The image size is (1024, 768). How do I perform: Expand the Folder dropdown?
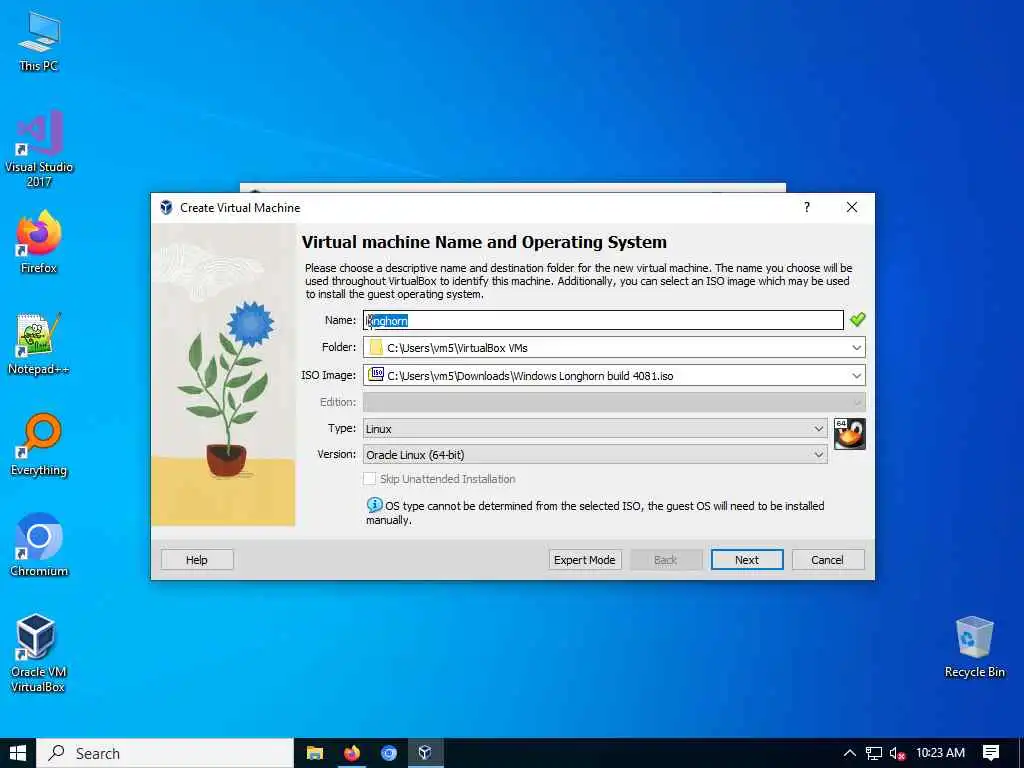pyautogui.click(x=856, y=347)
